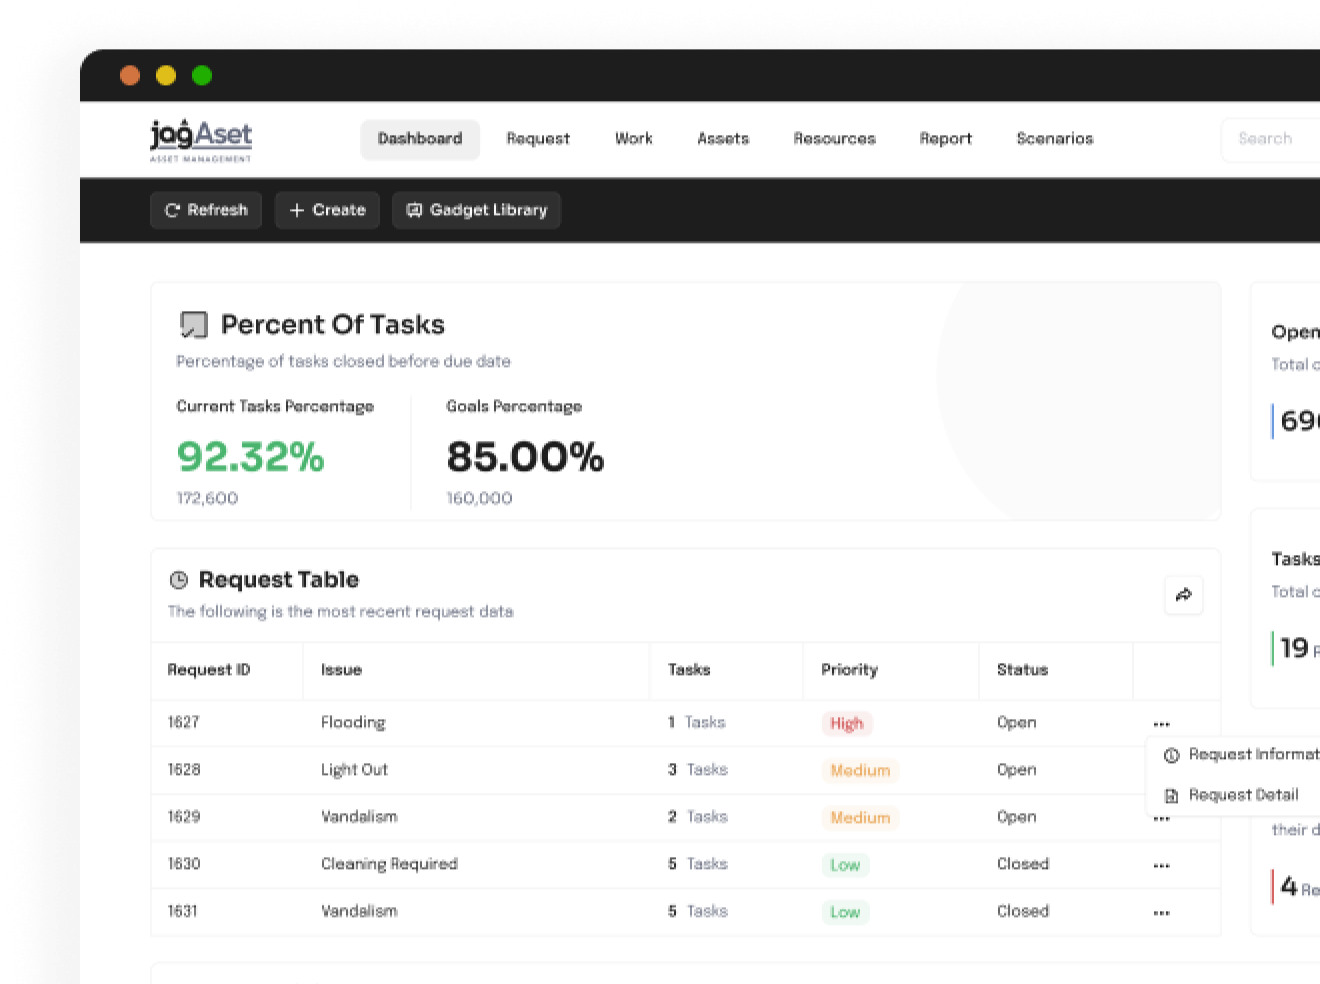
Task: Click Medium priority badge for request 1629
Action: [x=860, y=817]
